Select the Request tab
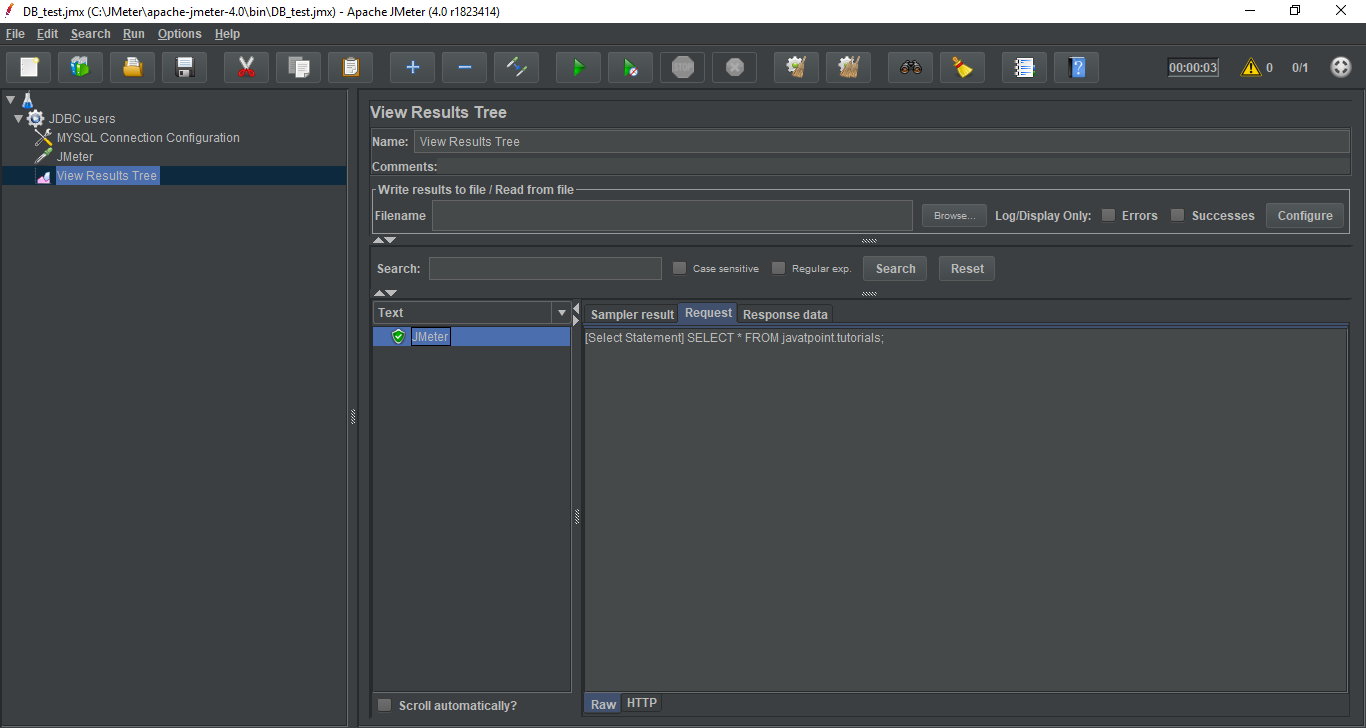The image size is (1366, 728). click(x=708, y=313)
